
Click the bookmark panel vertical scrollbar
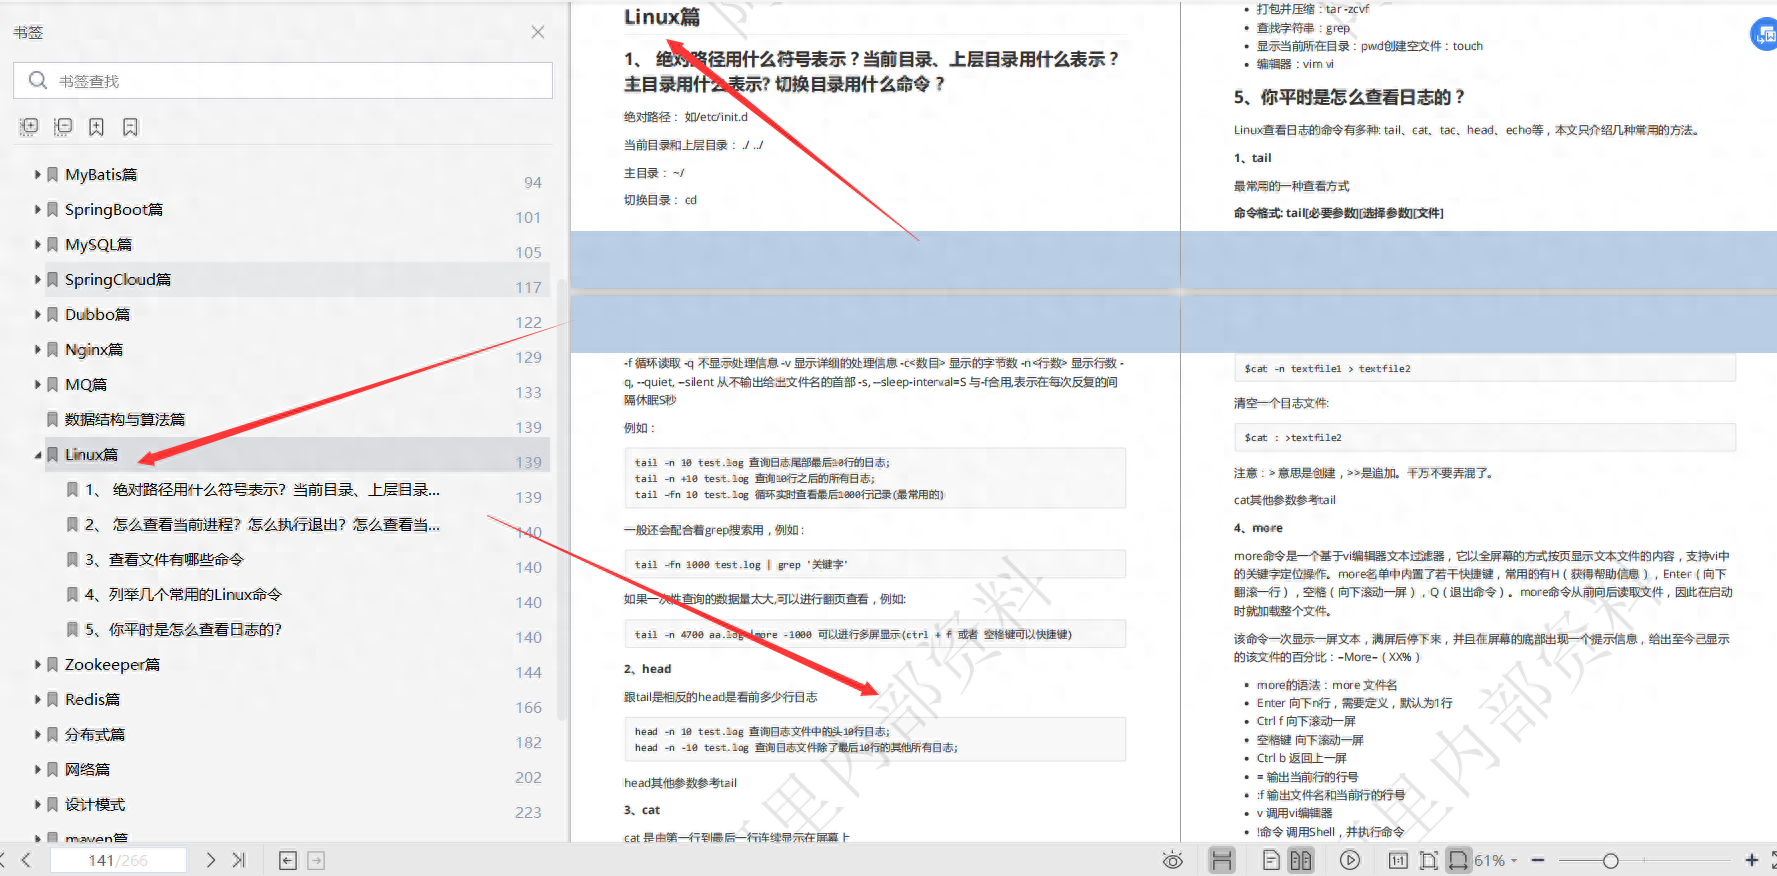tap(561, 500)
